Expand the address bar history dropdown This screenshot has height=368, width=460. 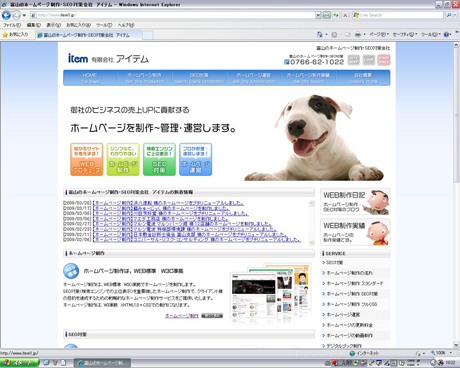pos(318,15)
